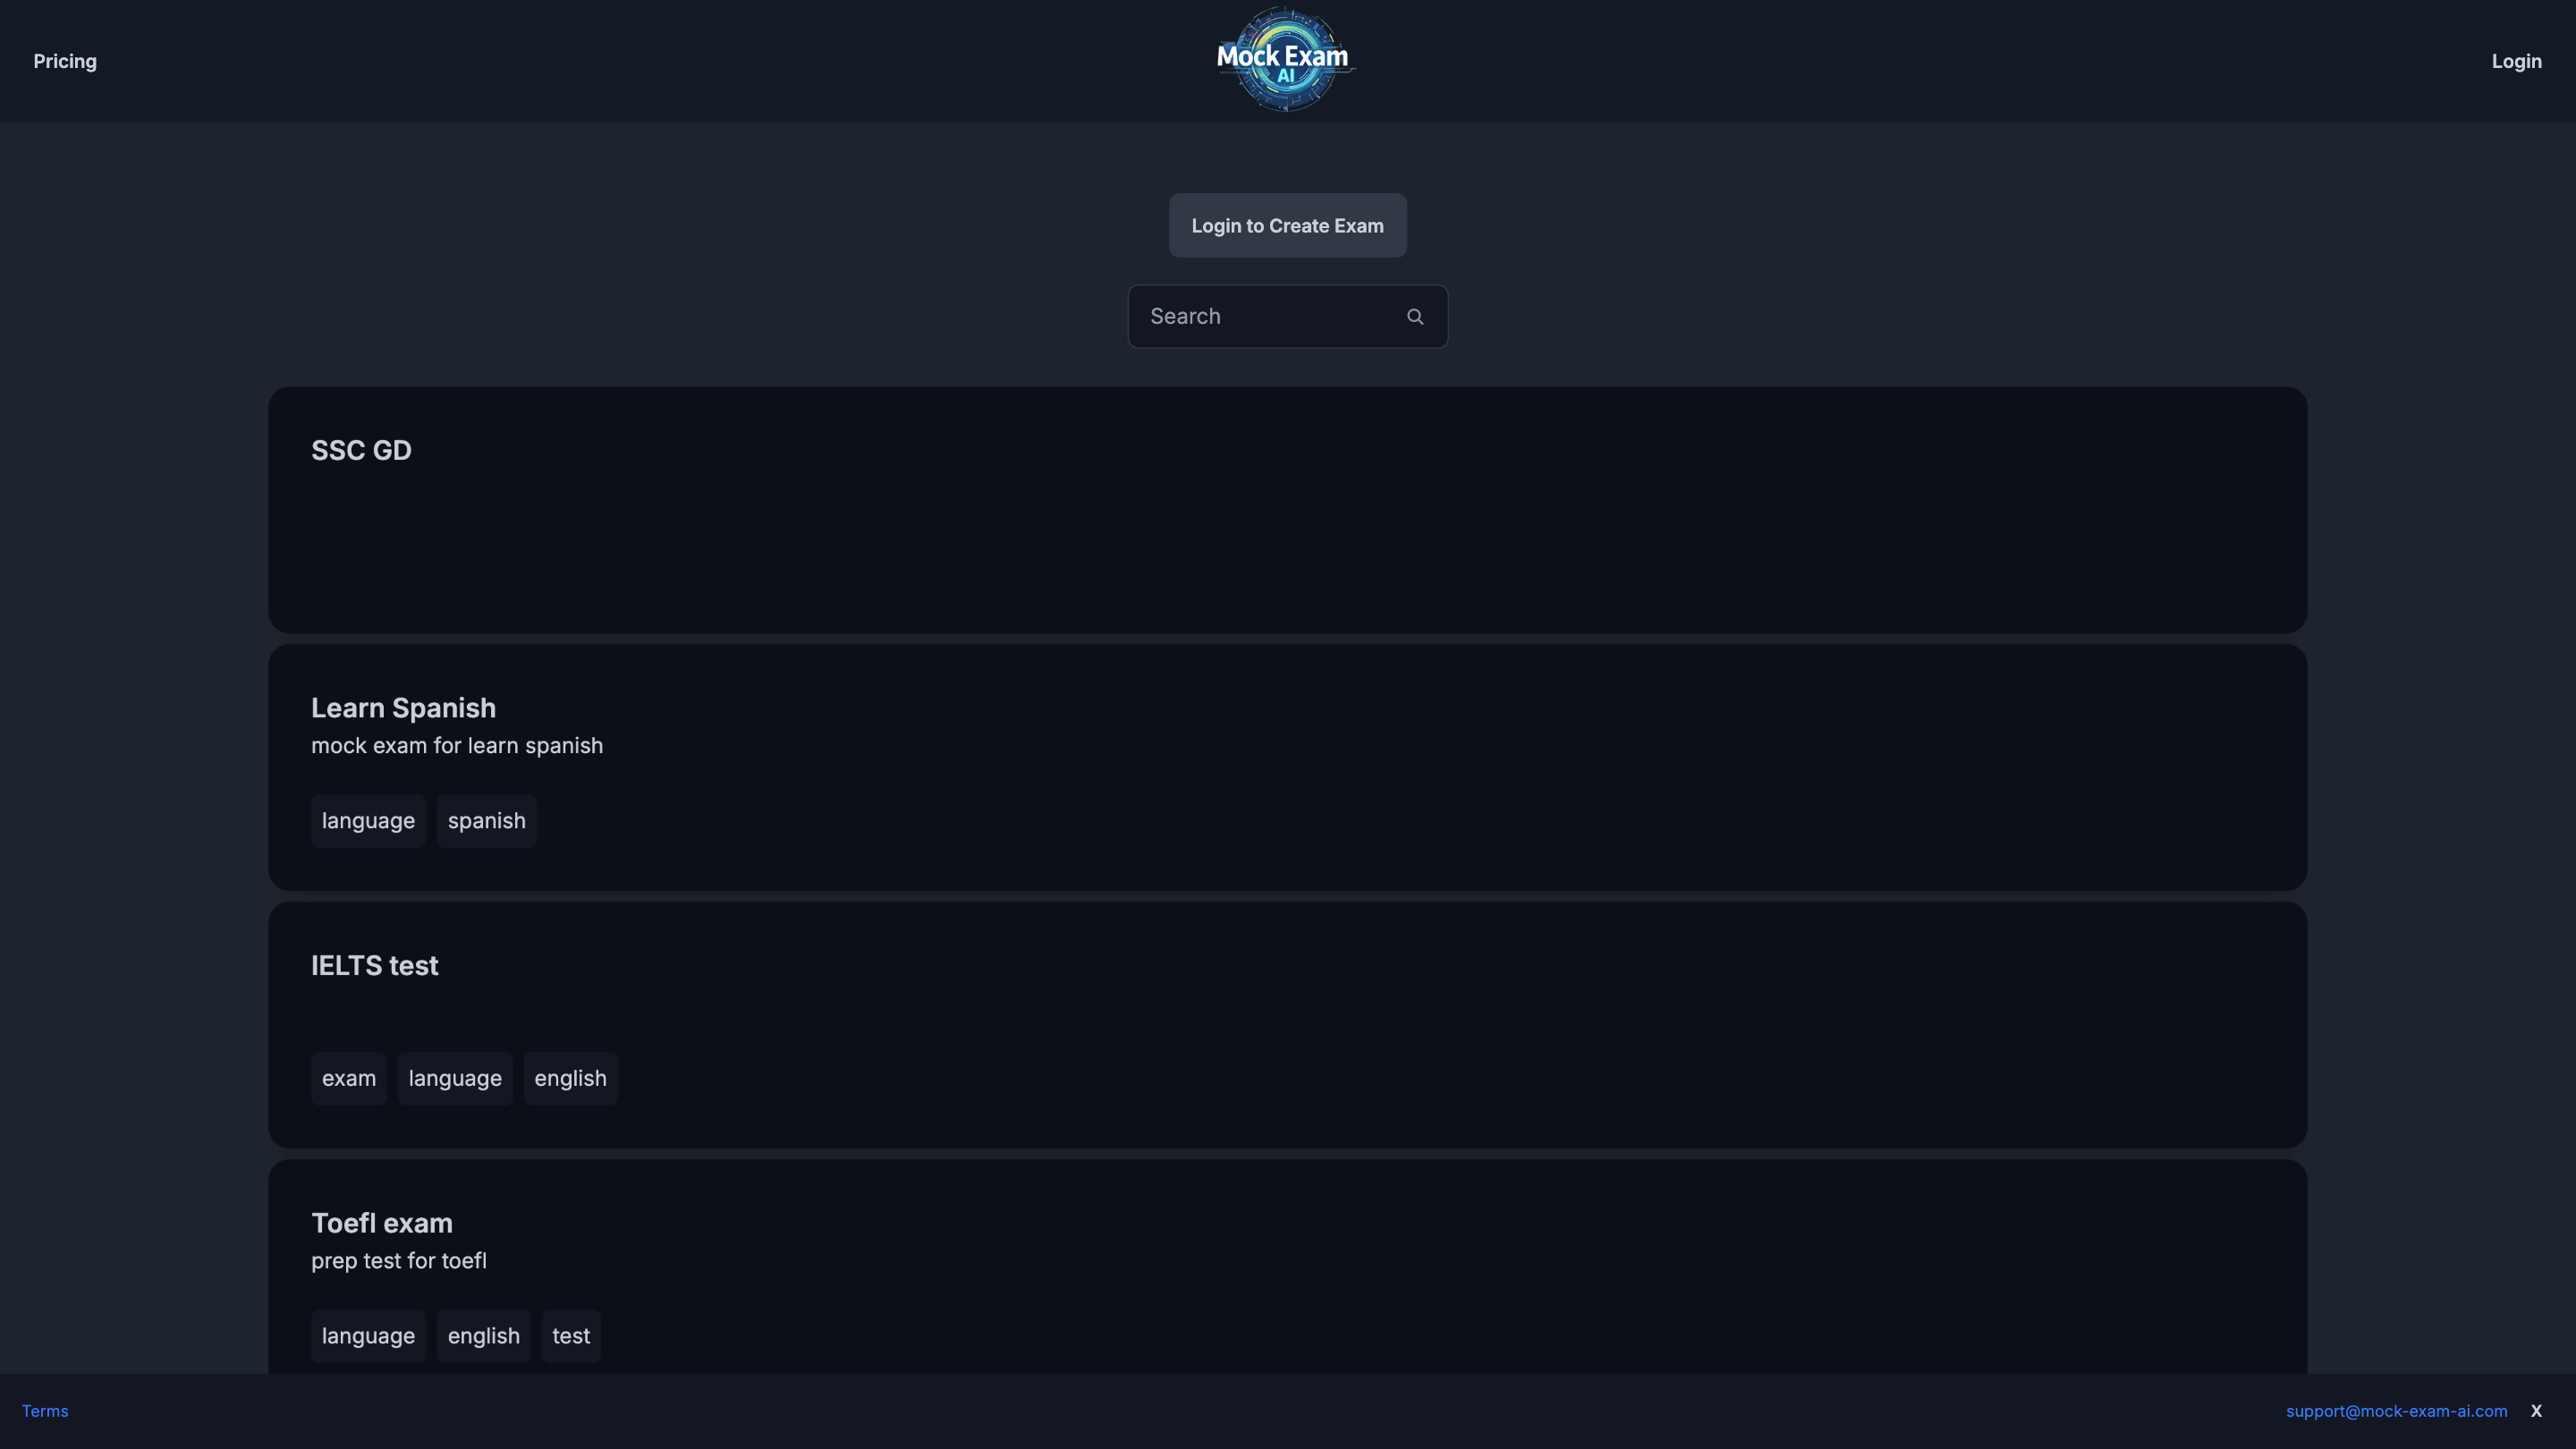
Task: Open the Terms link in footer
Action: click(45, 1411)
